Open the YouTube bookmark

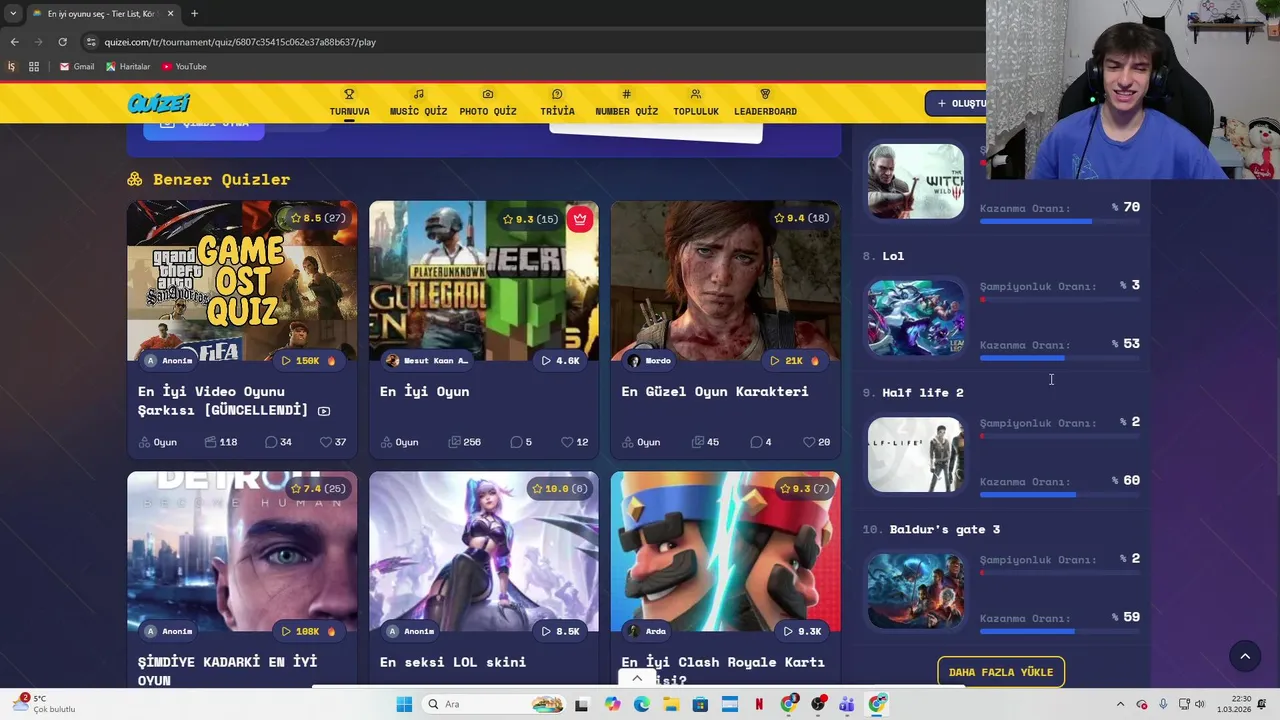click(184, 67)
